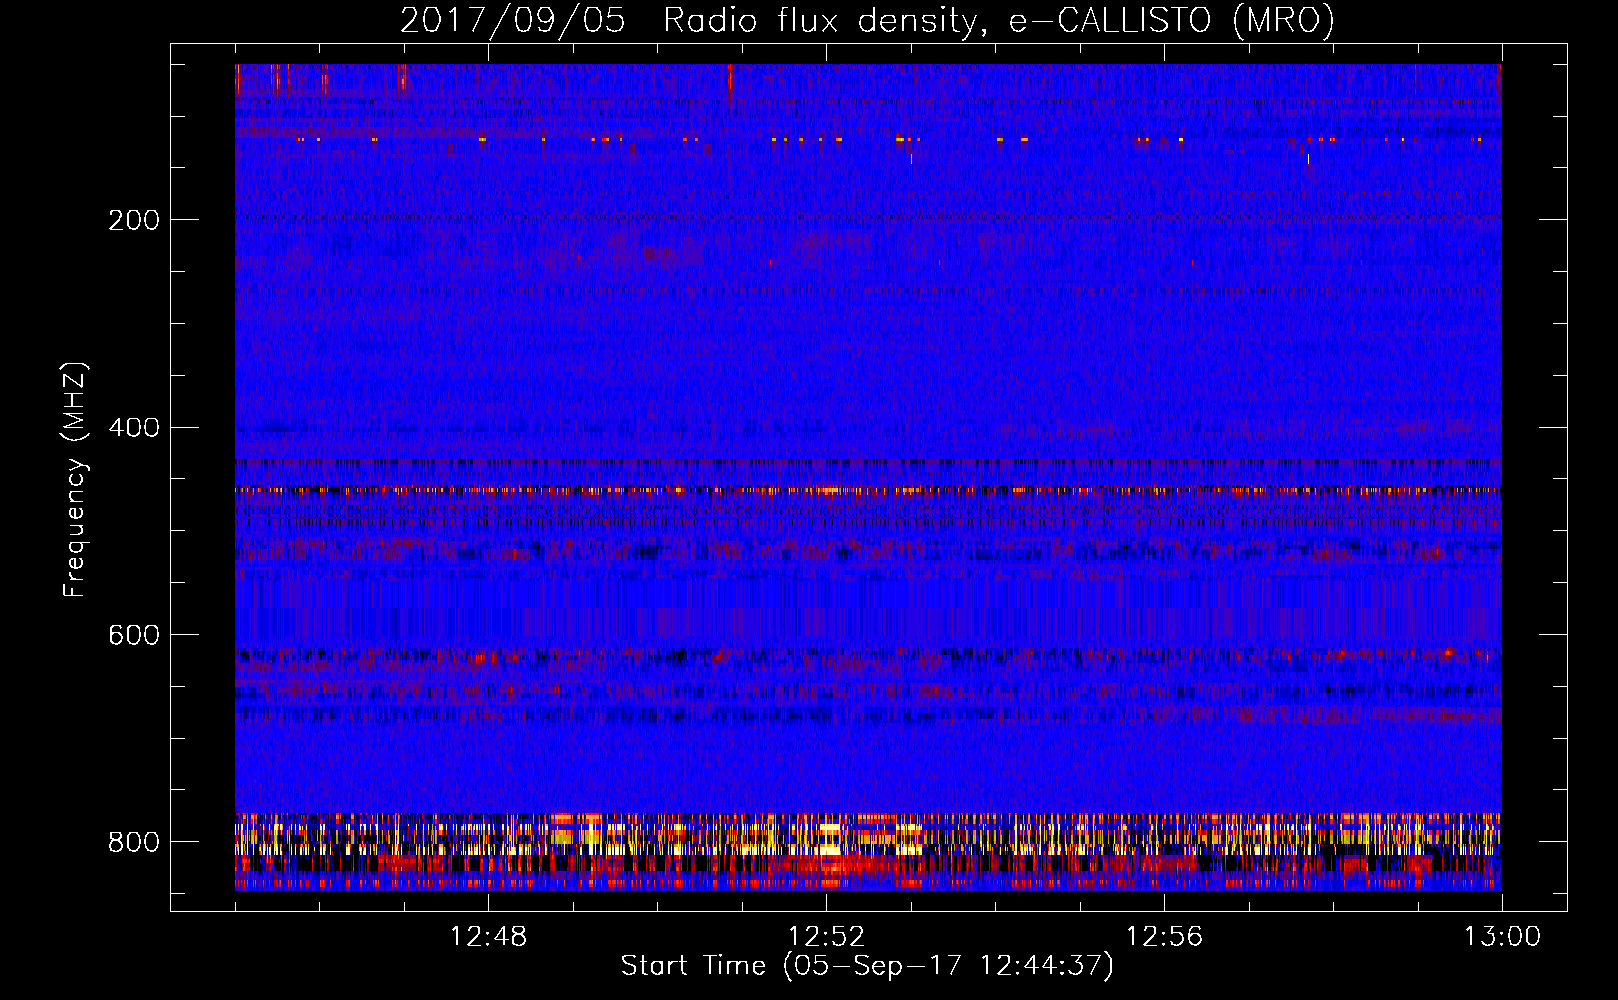The image size is (1618, 1000).
Task: Click the "Start Time (05-Sep-17 12:44:37)" label
Action: pyautogui.click(x=867, y=966)
